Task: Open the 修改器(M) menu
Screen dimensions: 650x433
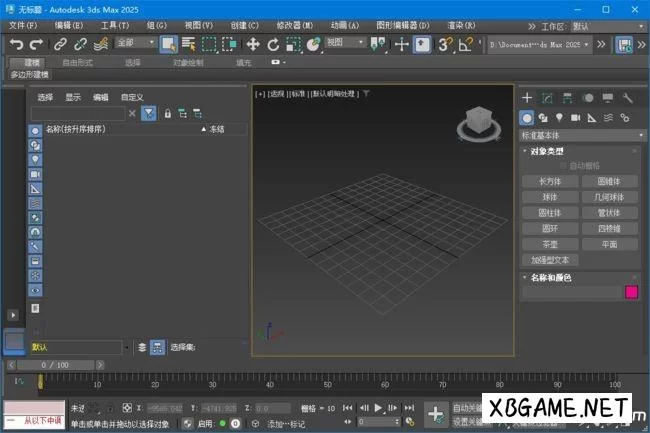Action: click(x=297, y=24)
